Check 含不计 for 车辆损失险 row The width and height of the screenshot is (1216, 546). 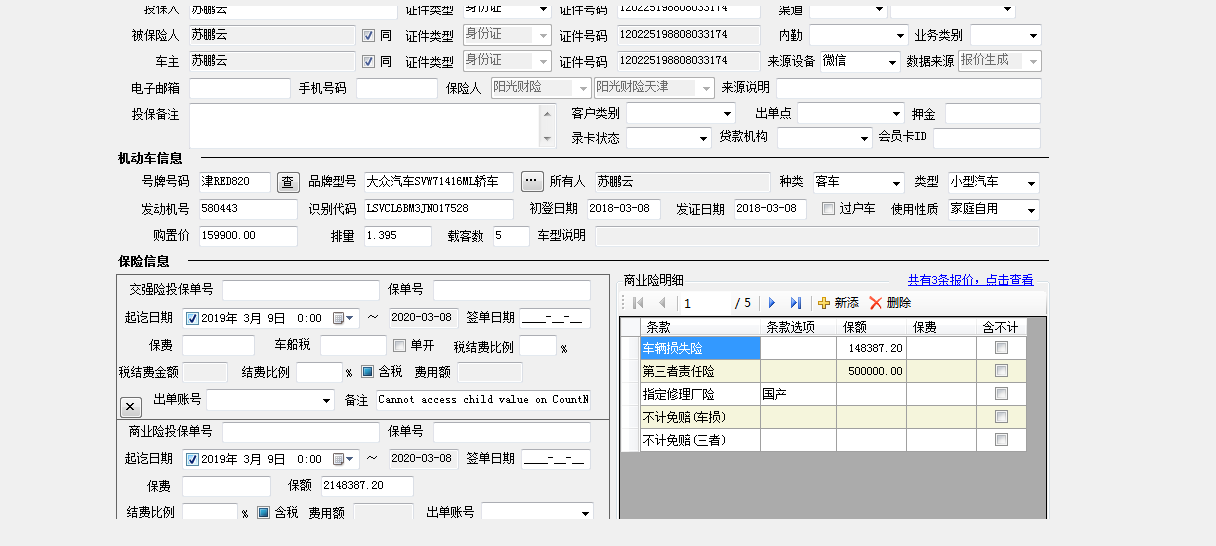pos(1001,348)
